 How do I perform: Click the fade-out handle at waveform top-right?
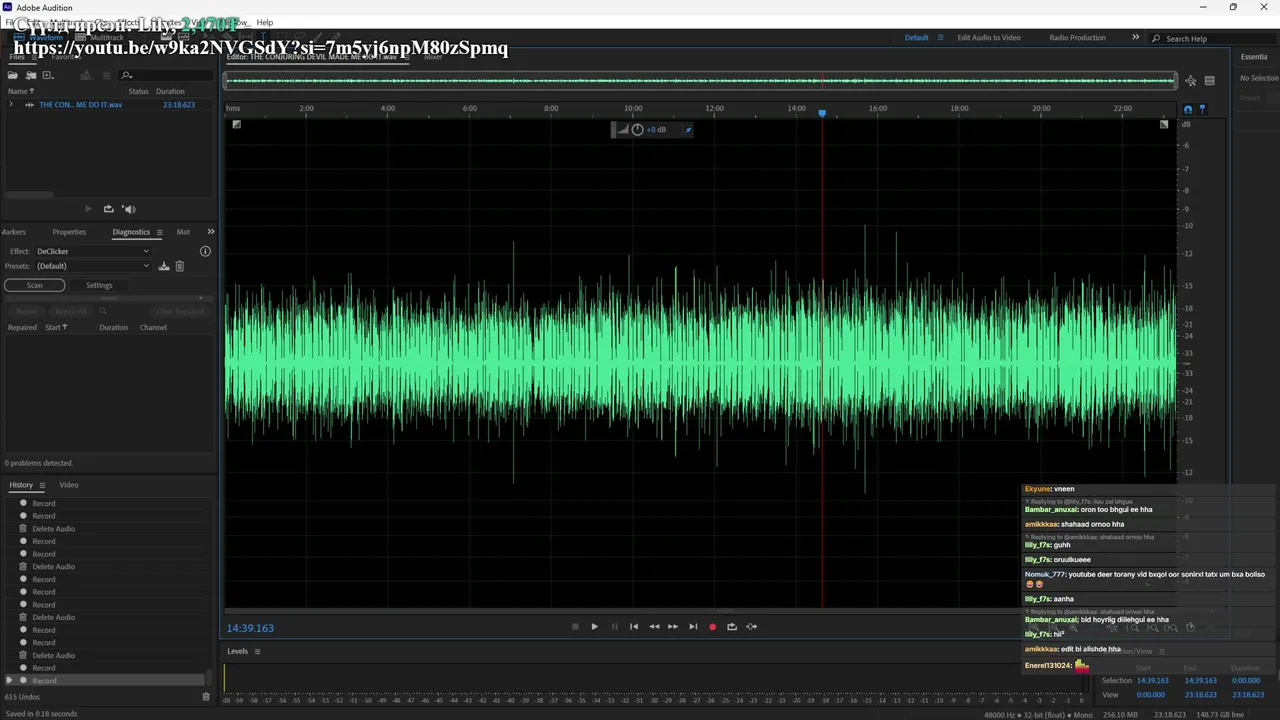tap(1164, 124)
